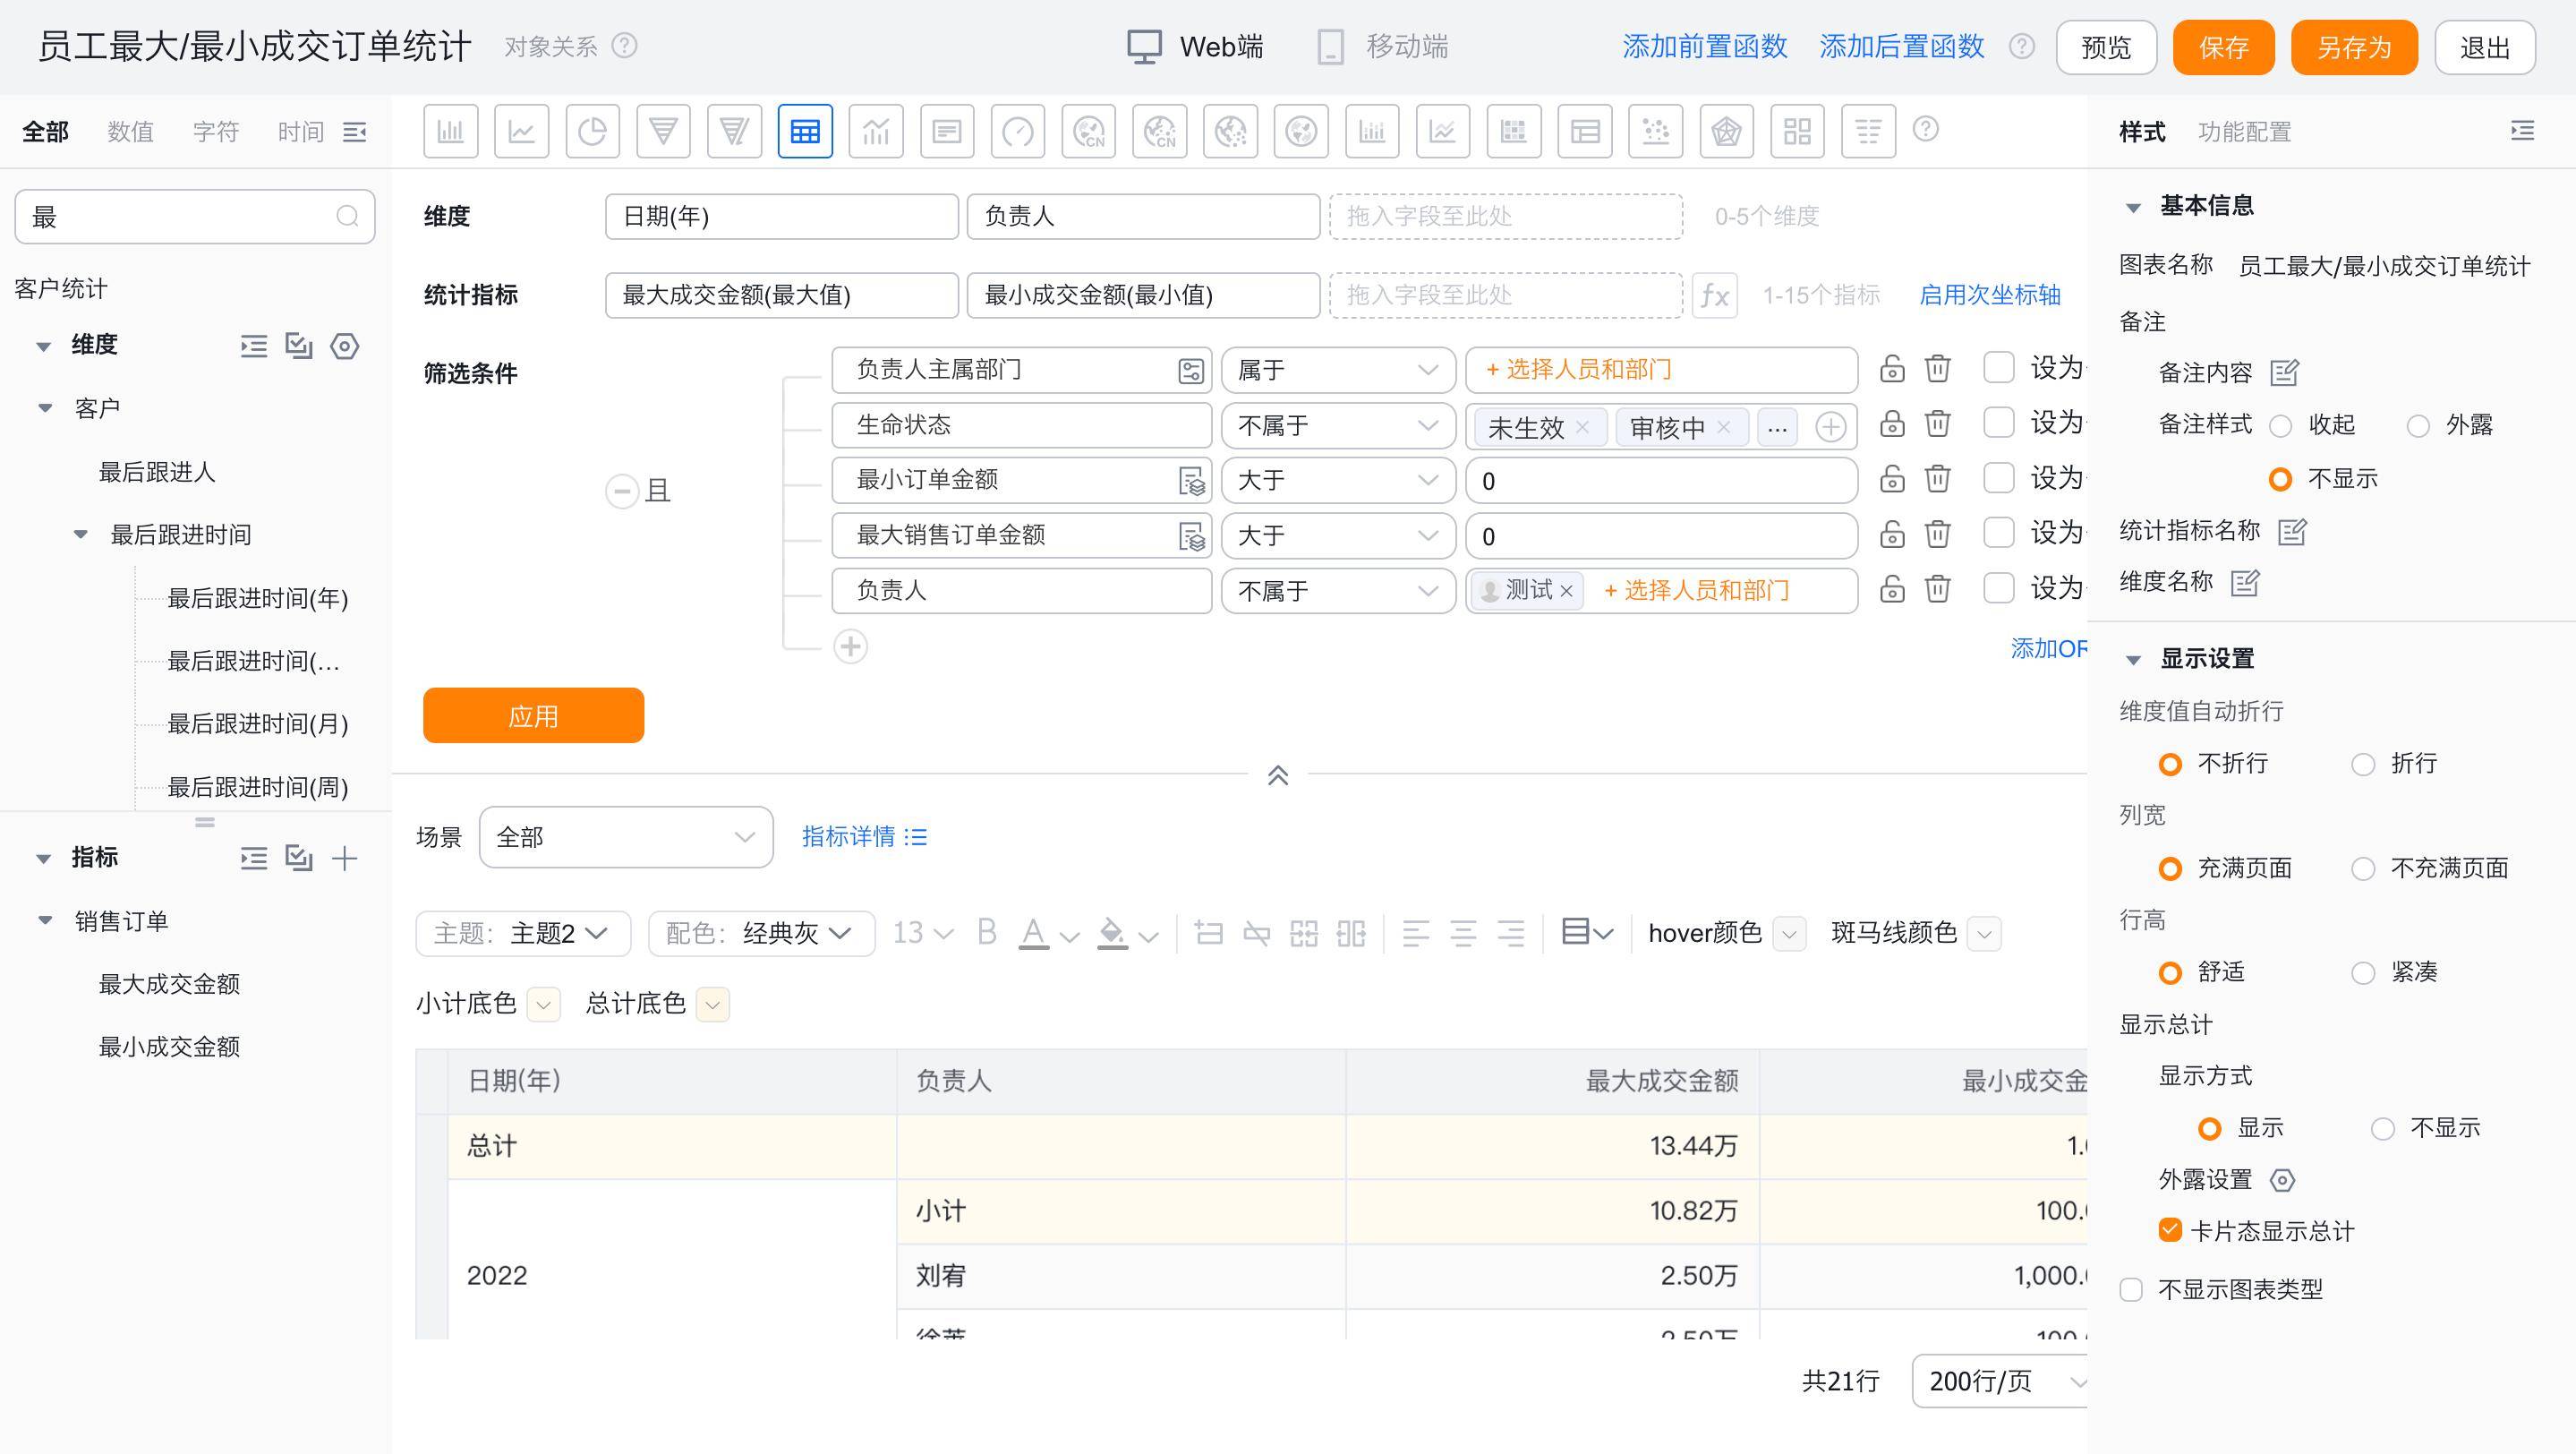Select 紧凑 row height option
The width and height of the screenshot is (2576, 1454).
click(x=2363, y=973)
